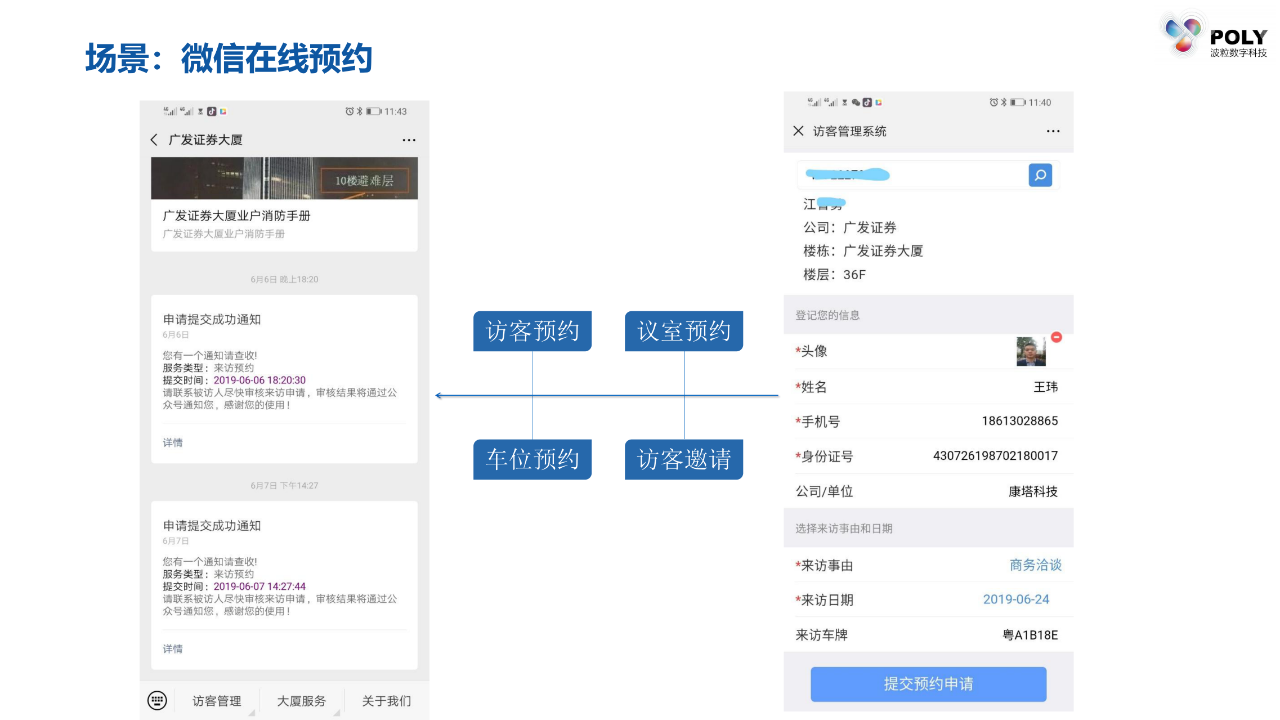
Task: Click the 2019-06-07 14:27:44 timestamp
Action: pyautogui.click(x=260, y=586)
